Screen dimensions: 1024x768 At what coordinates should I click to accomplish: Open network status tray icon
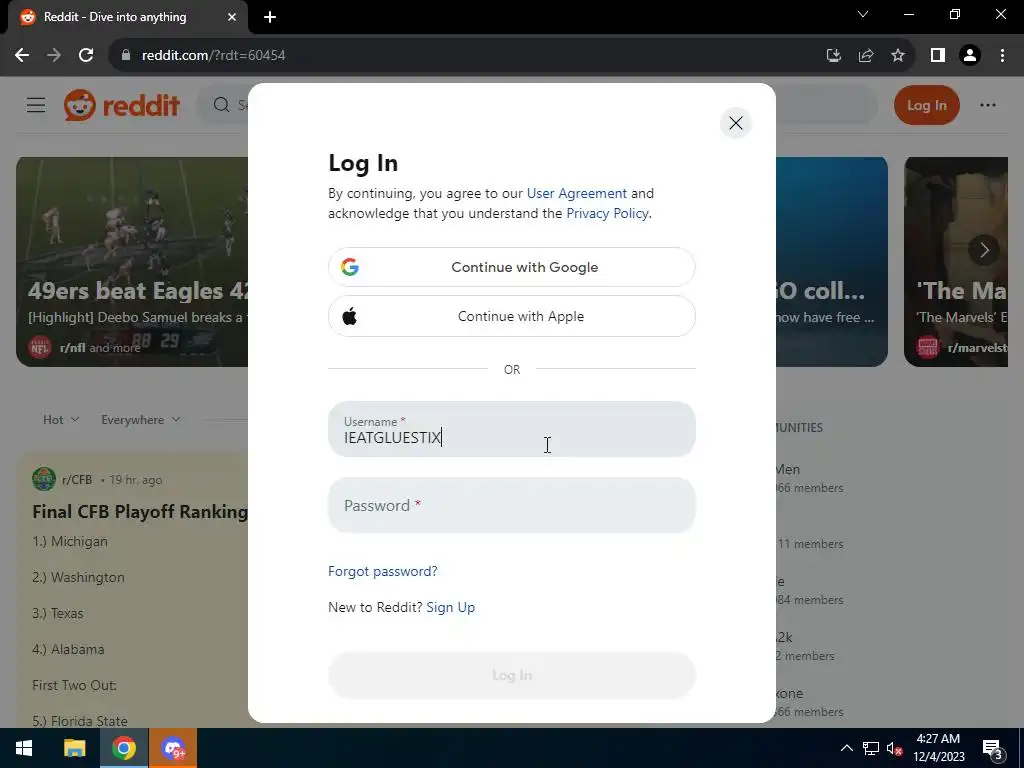tap(871, 748)
